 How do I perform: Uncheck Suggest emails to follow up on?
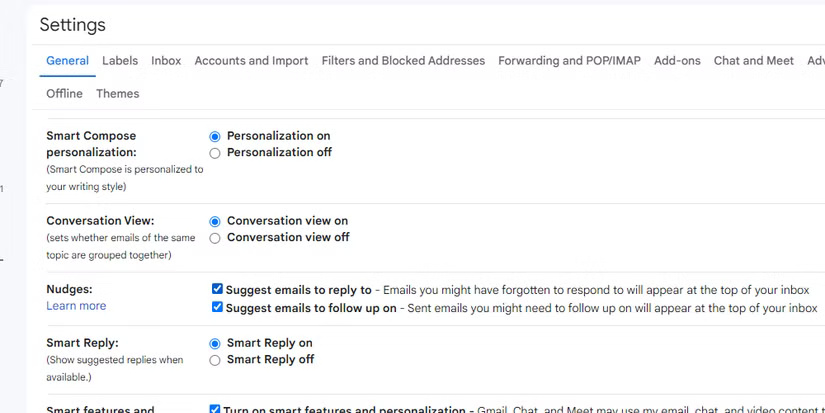[217, 308]
